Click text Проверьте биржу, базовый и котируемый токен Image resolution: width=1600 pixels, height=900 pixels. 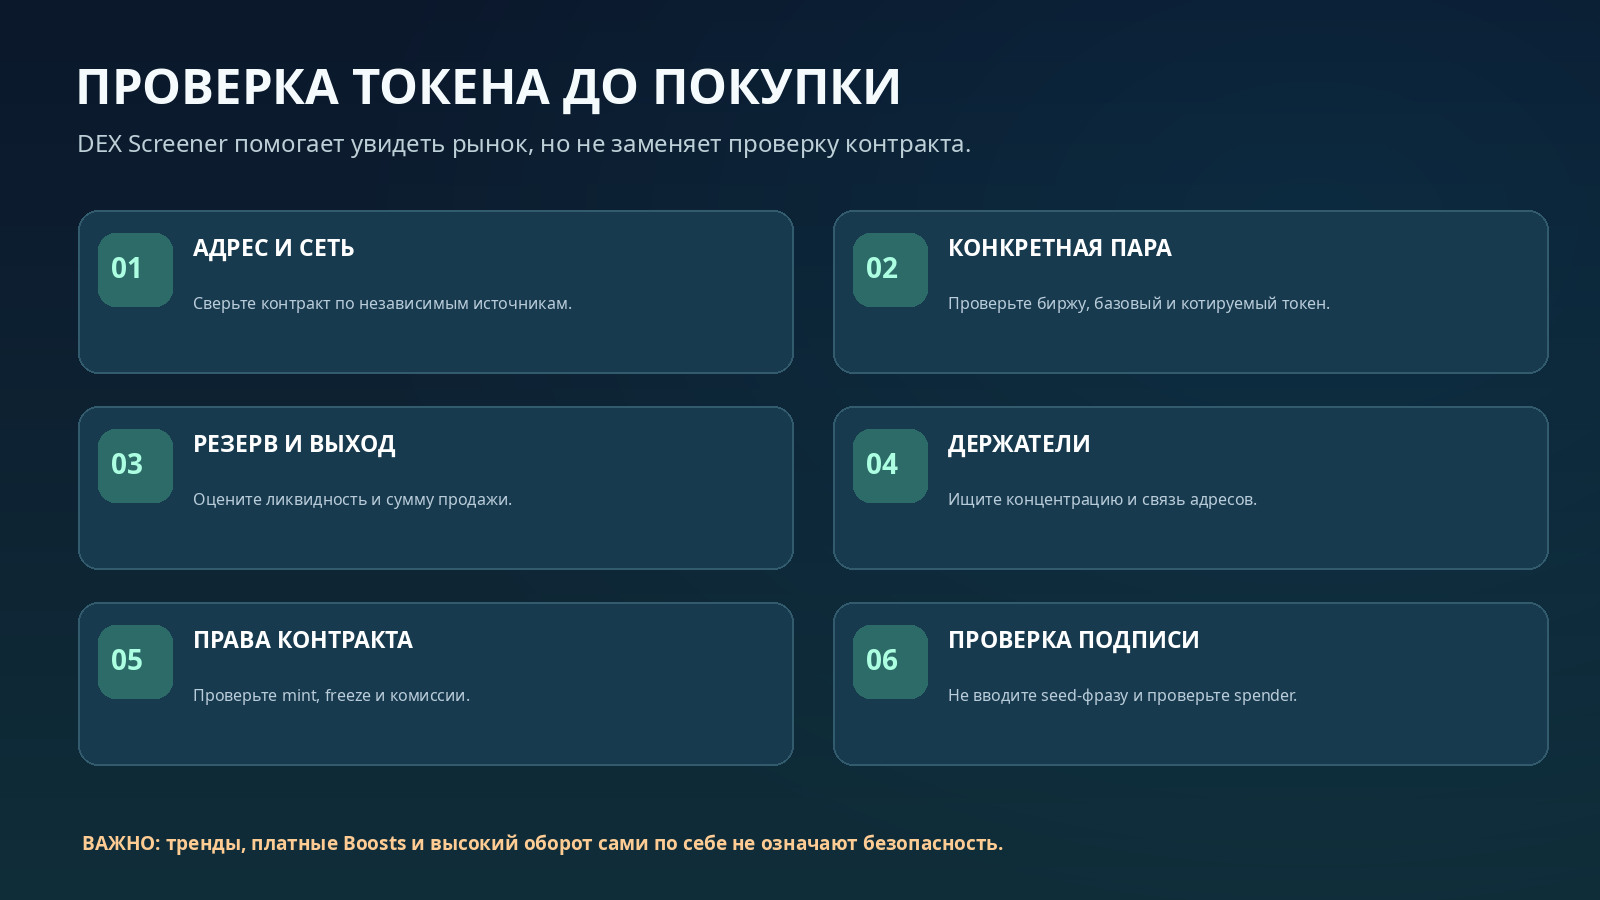[x=1139, y=303]
